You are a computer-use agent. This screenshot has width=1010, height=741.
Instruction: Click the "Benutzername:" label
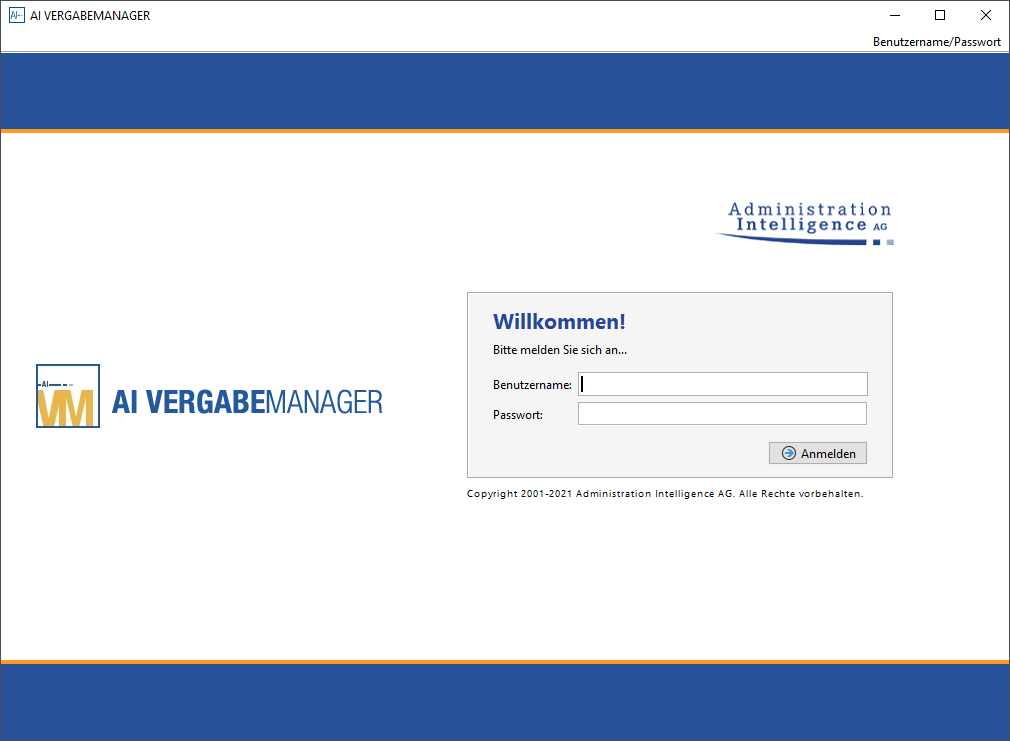(x=532, y=385)
